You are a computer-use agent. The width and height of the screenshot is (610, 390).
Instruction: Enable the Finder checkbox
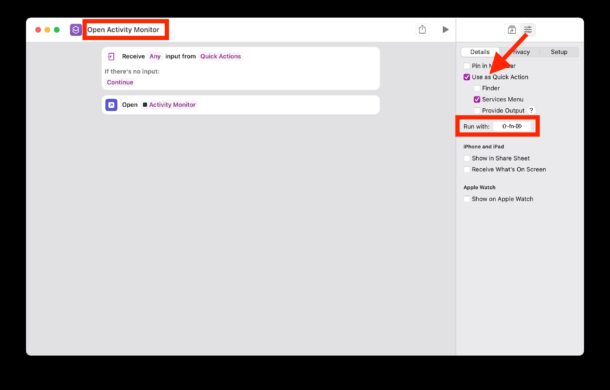click(x=477, y=88)
